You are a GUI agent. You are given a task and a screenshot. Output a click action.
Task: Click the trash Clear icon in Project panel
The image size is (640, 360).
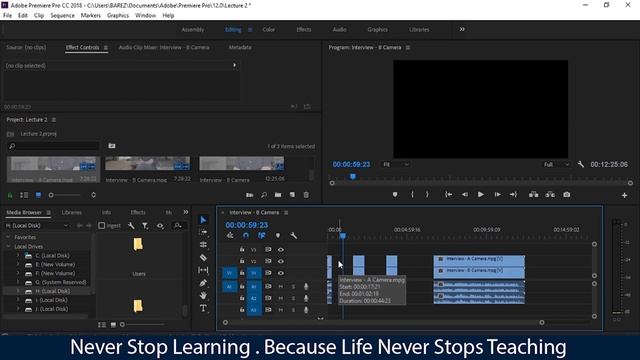[306, 195]
